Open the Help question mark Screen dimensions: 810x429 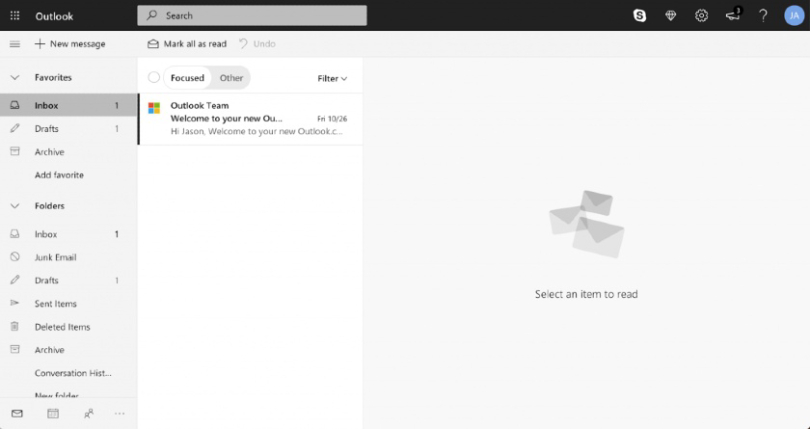tap(763, 16)
